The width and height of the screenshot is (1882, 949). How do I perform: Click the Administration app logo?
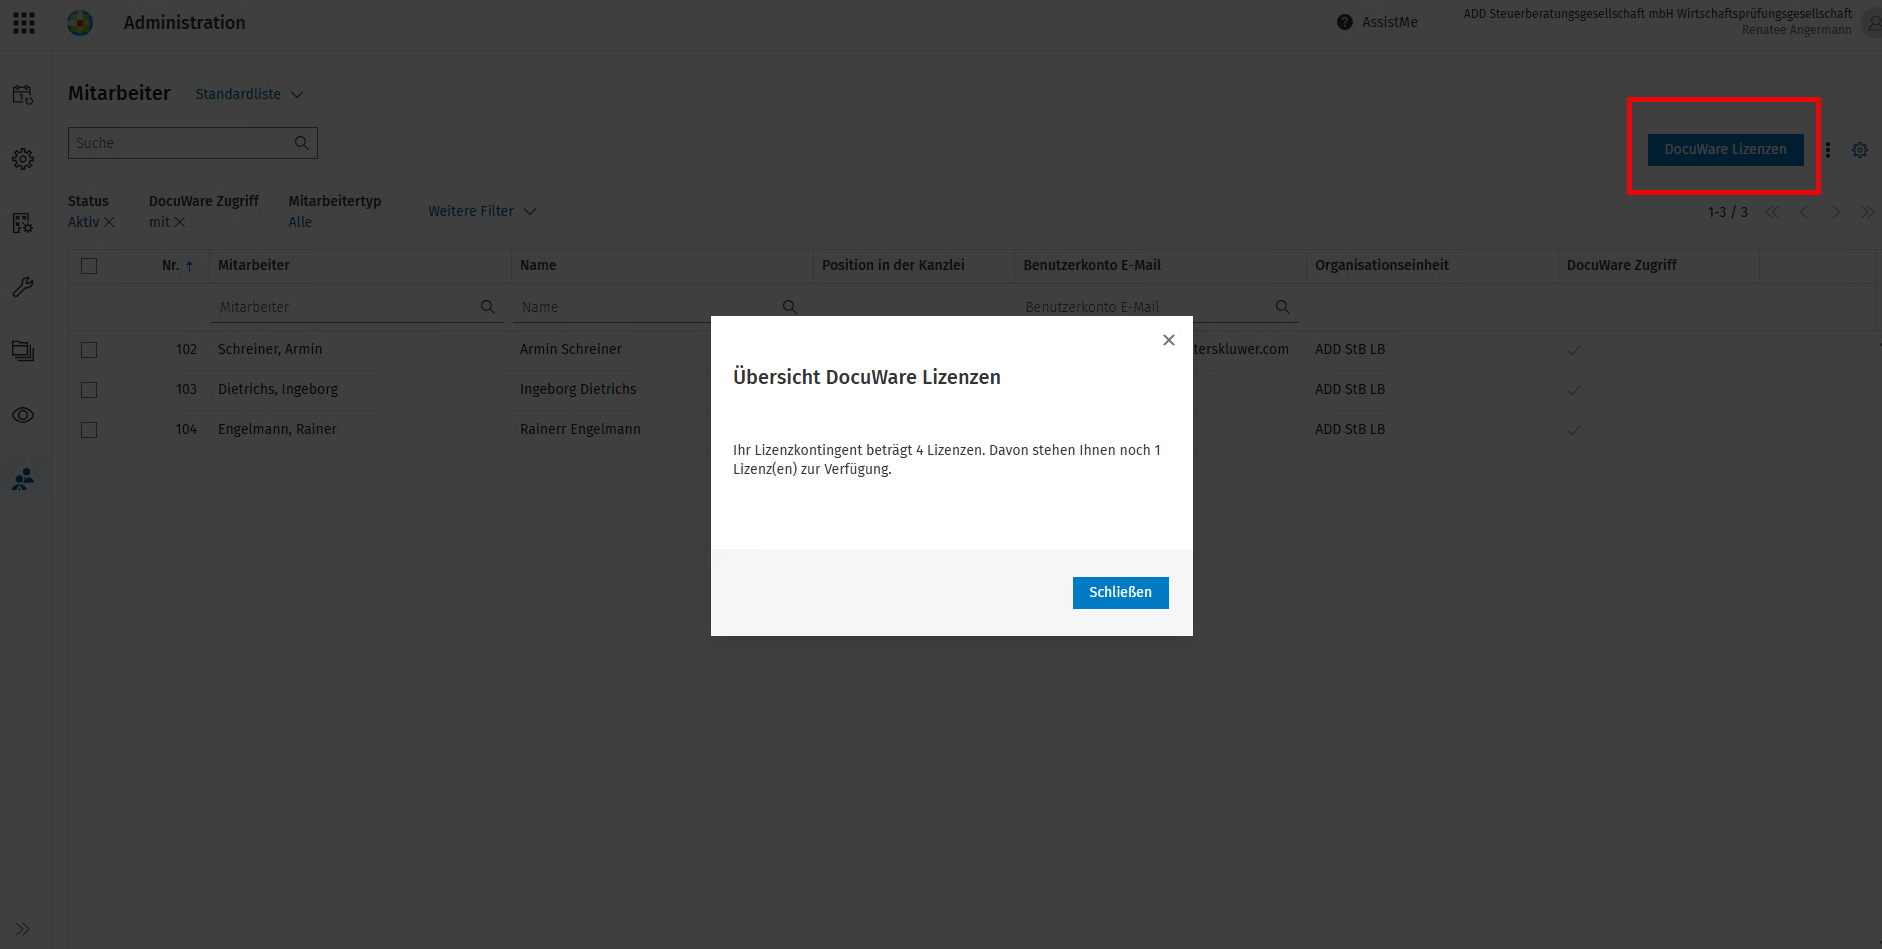(80, 22)
